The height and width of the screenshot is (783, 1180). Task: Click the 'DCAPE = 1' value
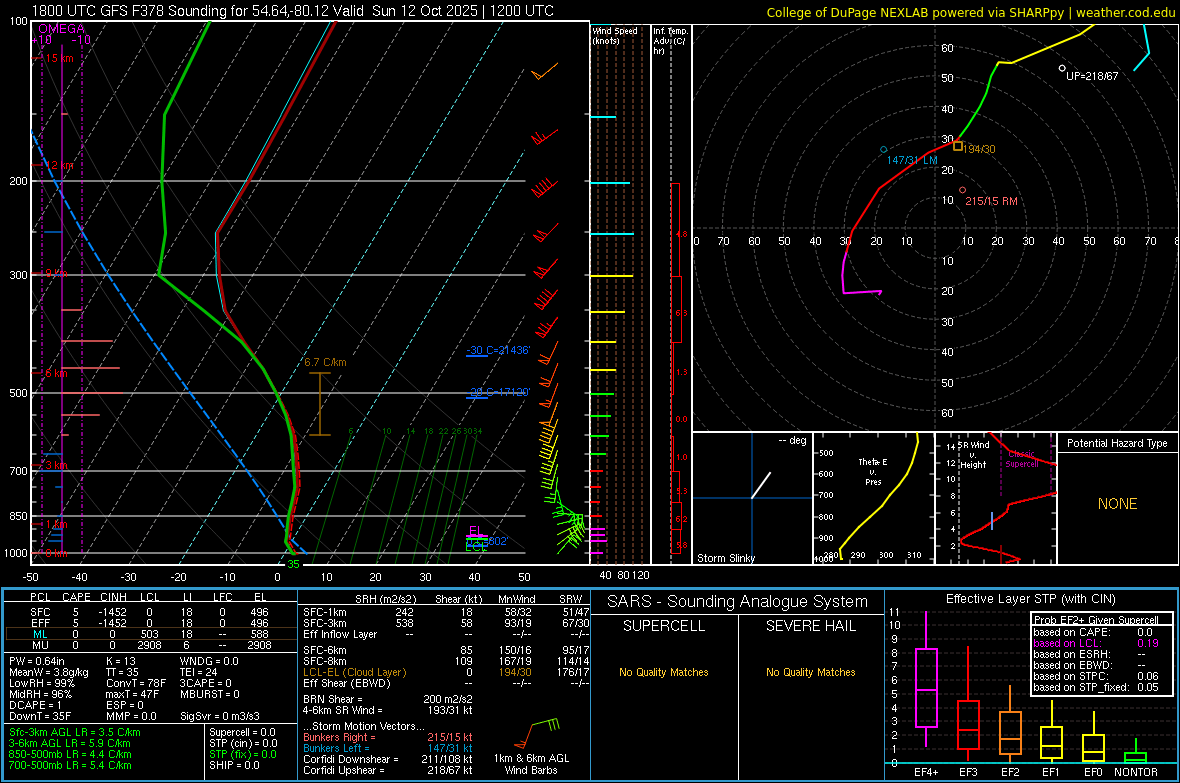(35, 705)
